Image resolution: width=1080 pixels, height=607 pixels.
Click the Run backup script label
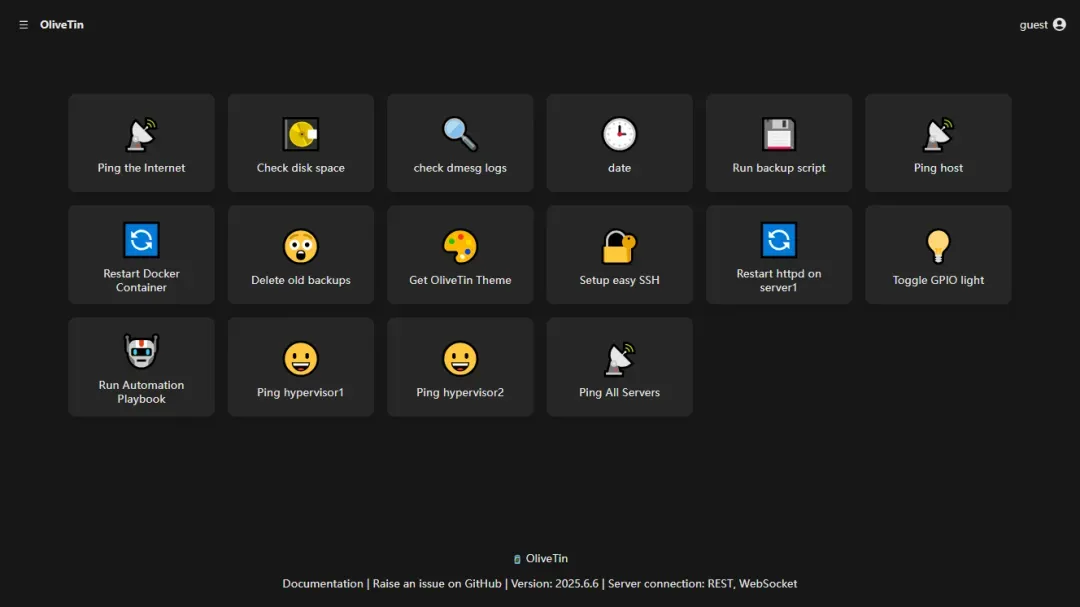[779, 168]
